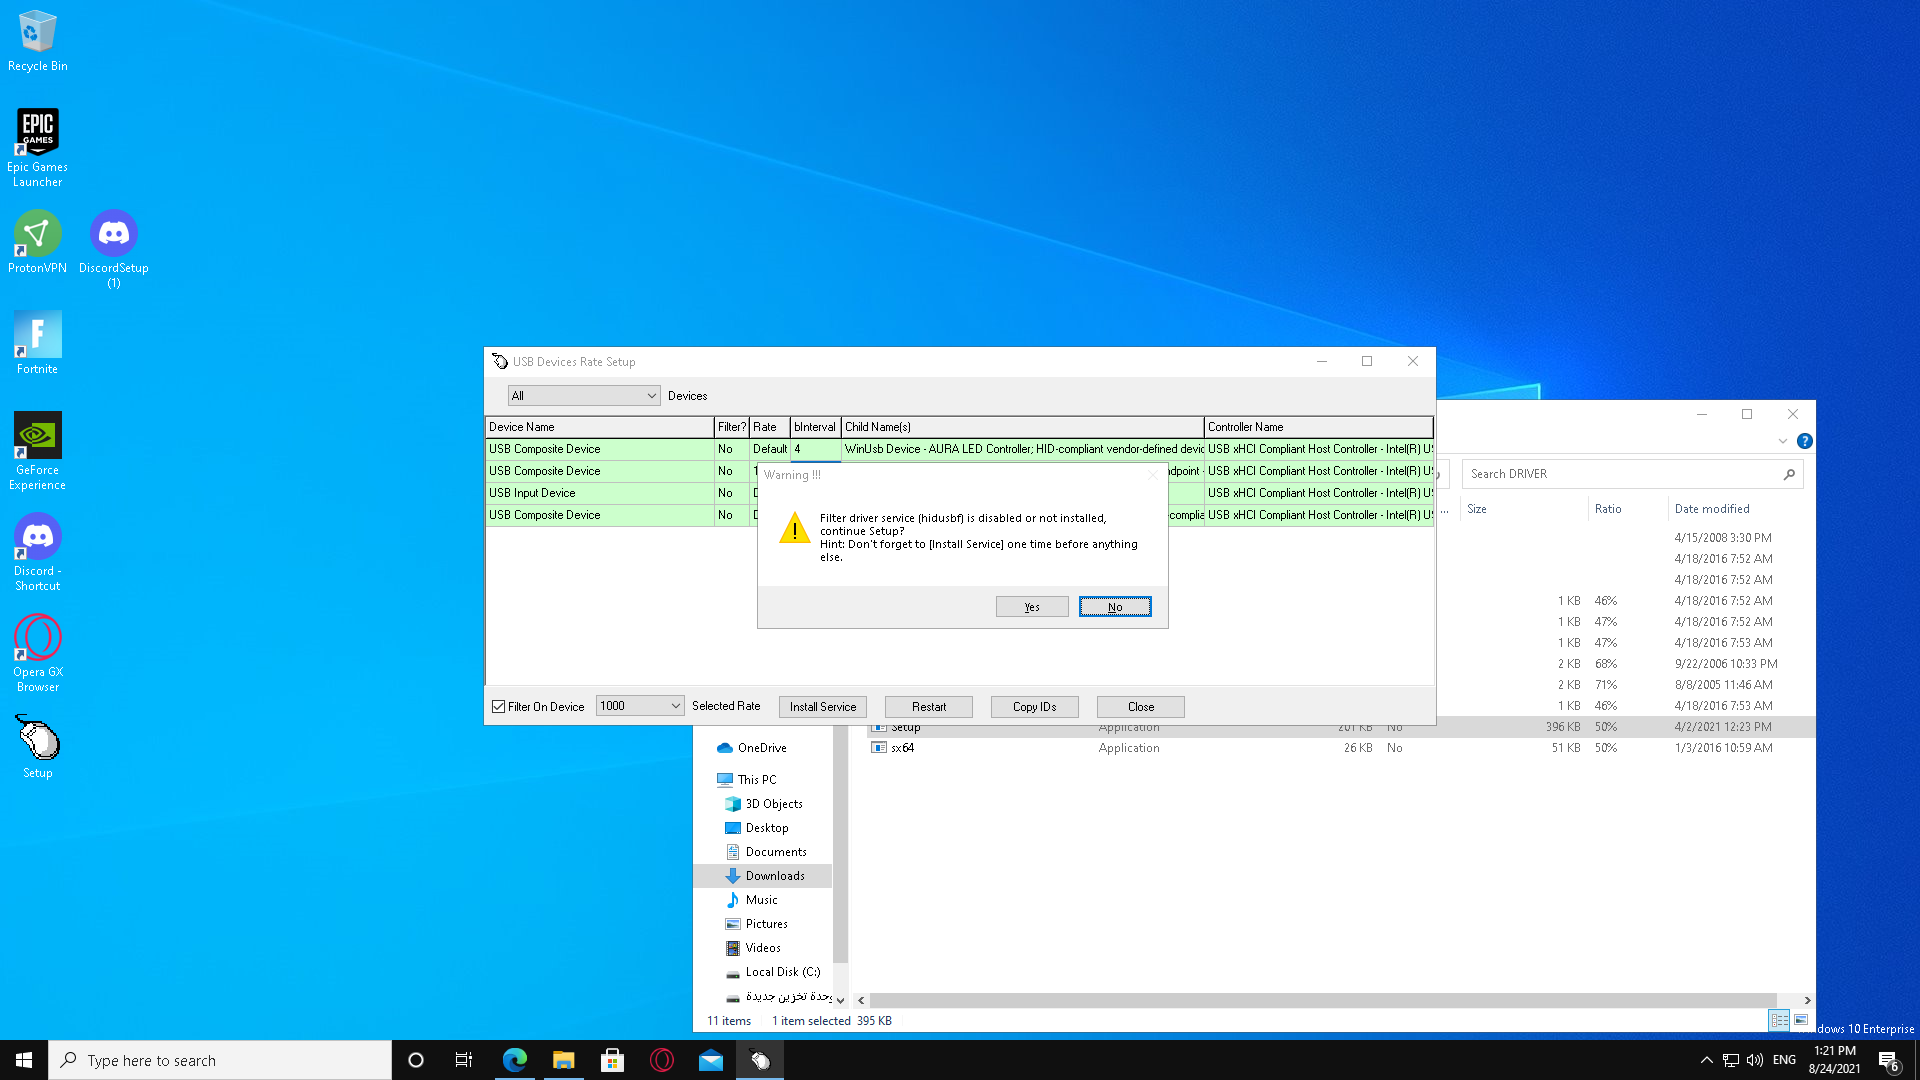
Task: Launch the Mail app from the taskbar
Action: coord(711,1060)
